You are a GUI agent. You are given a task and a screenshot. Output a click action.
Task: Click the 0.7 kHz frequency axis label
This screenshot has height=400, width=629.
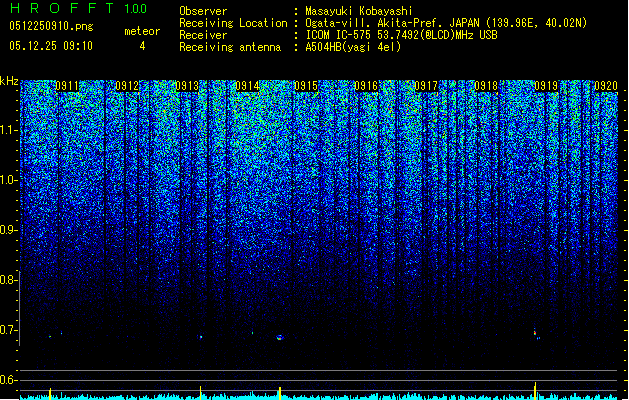click(9, 330)
